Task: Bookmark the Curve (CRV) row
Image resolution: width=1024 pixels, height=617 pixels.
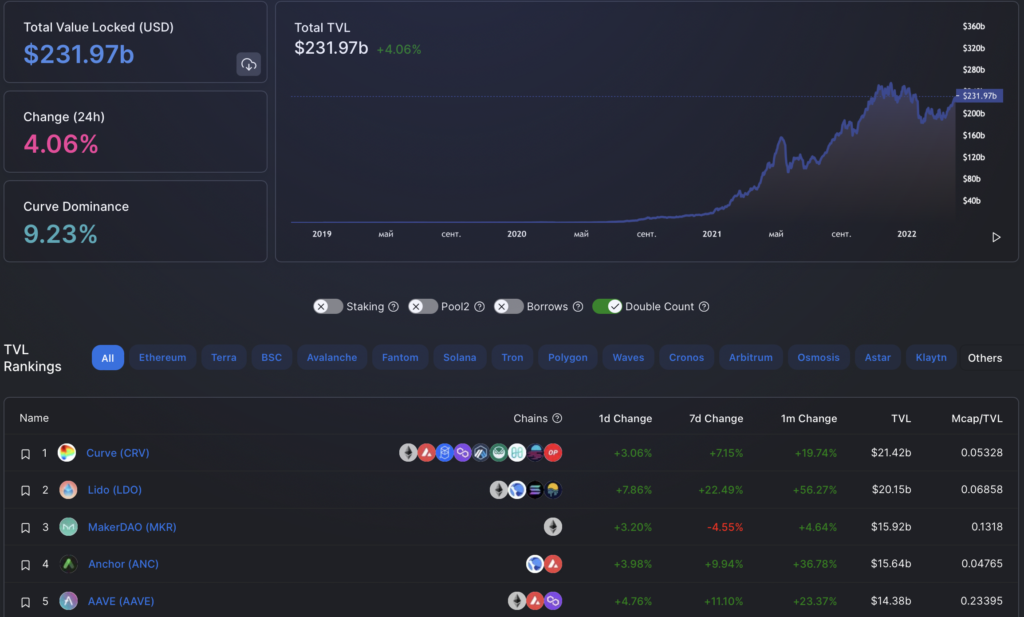Action: (26, 454)
